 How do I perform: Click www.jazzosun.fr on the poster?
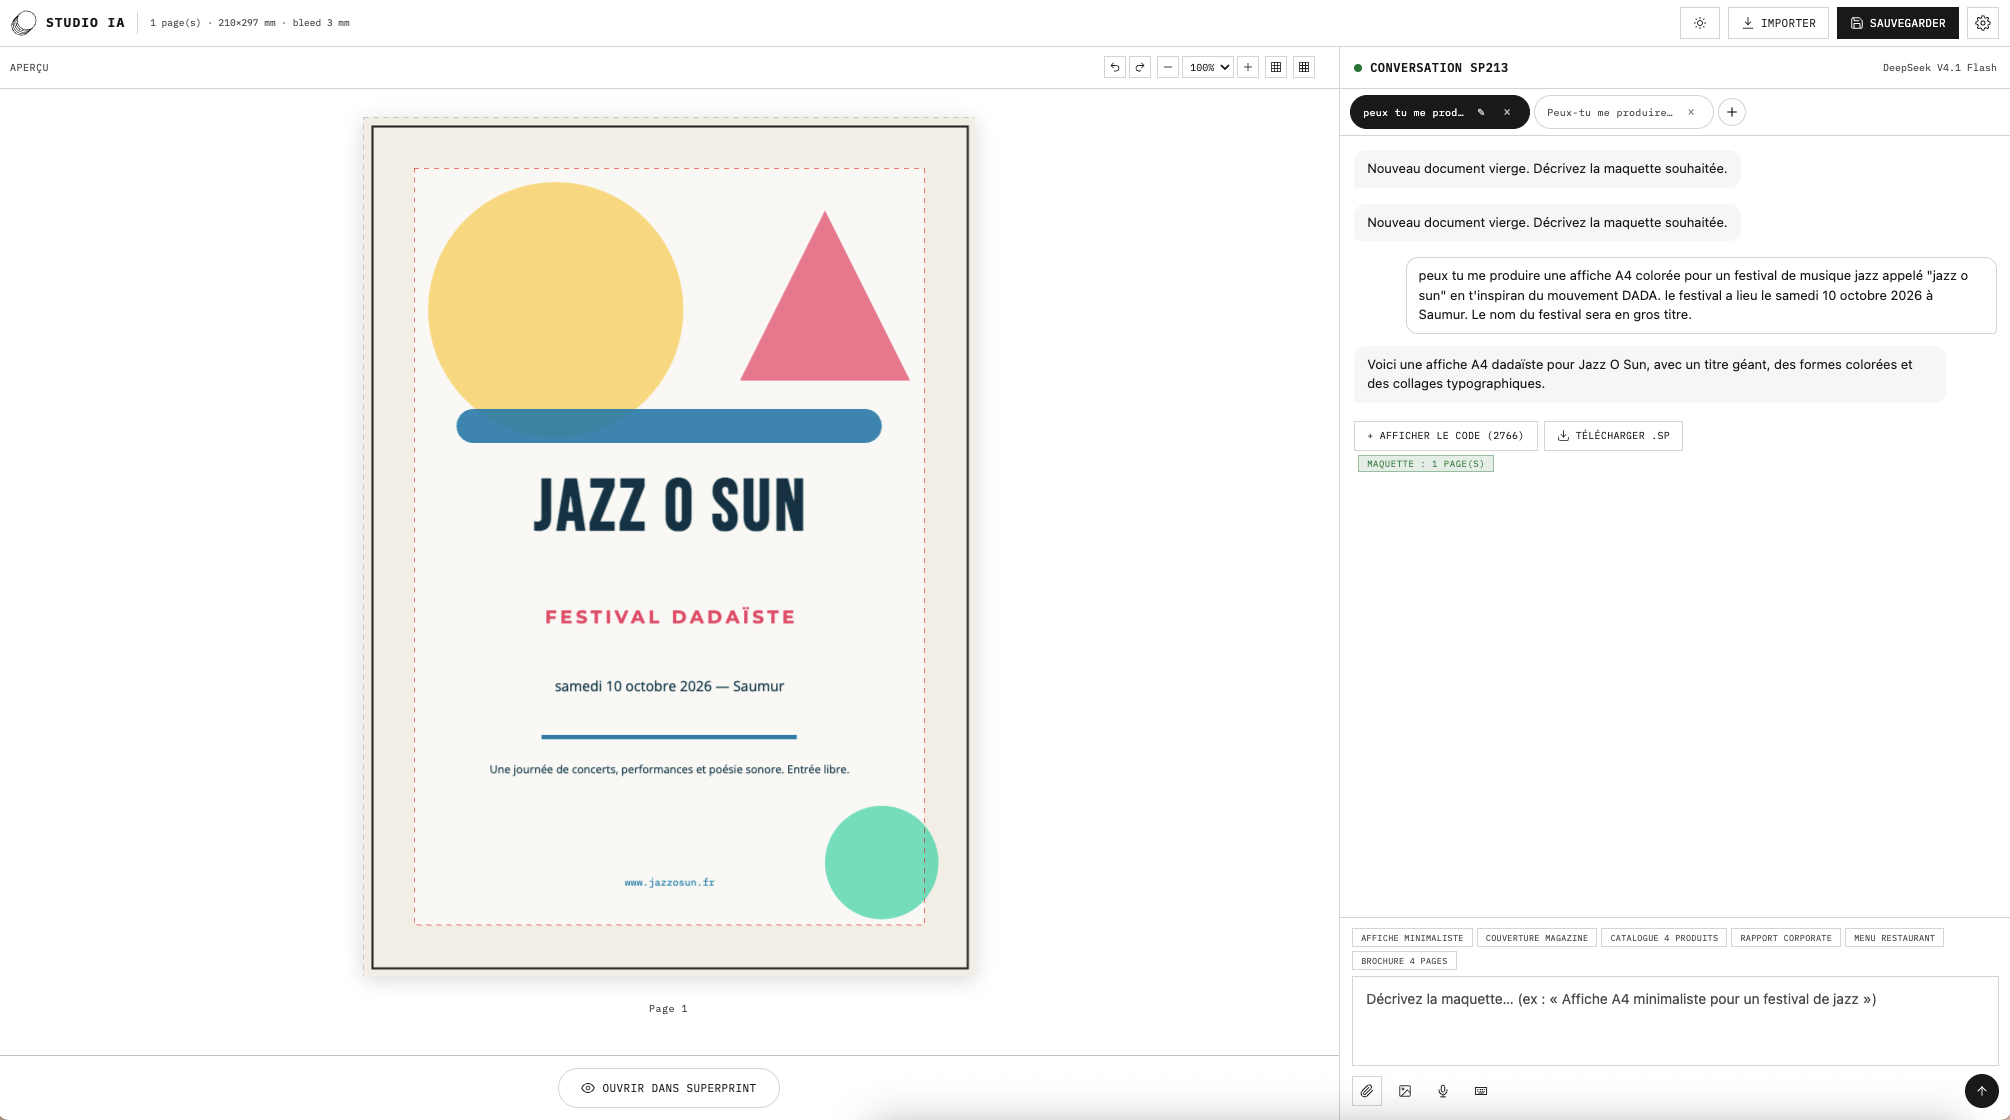tap(669, 882)
